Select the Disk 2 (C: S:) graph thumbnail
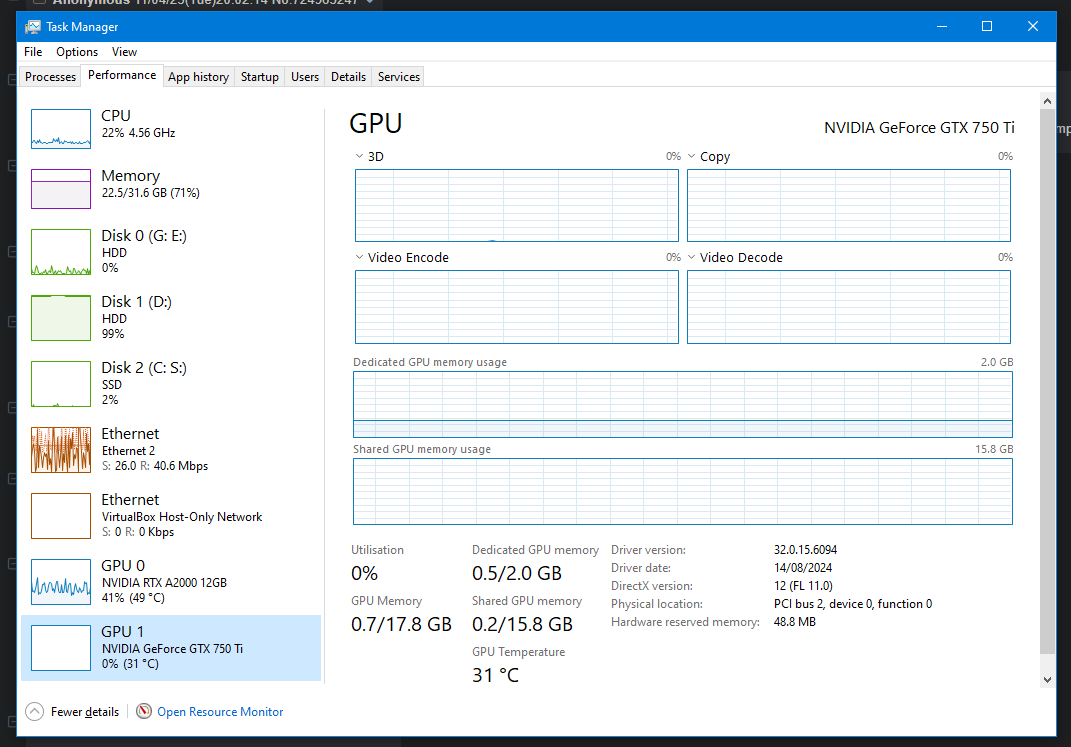1071x747 pixels. 61,384
